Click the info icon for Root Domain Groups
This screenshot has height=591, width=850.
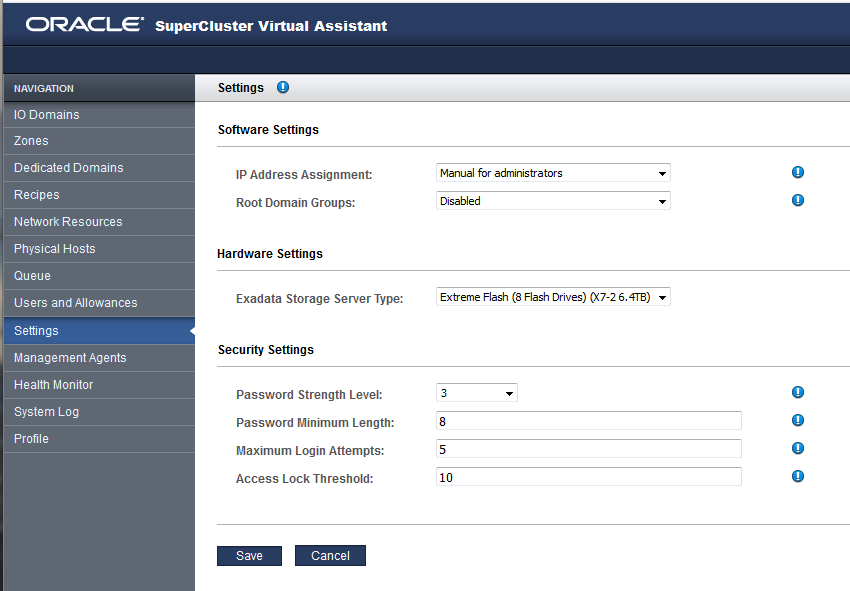click(797, 200)
